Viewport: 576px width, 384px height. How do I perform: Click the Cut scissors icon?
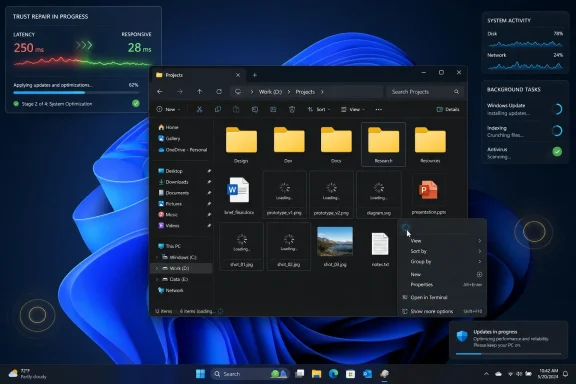199,110
